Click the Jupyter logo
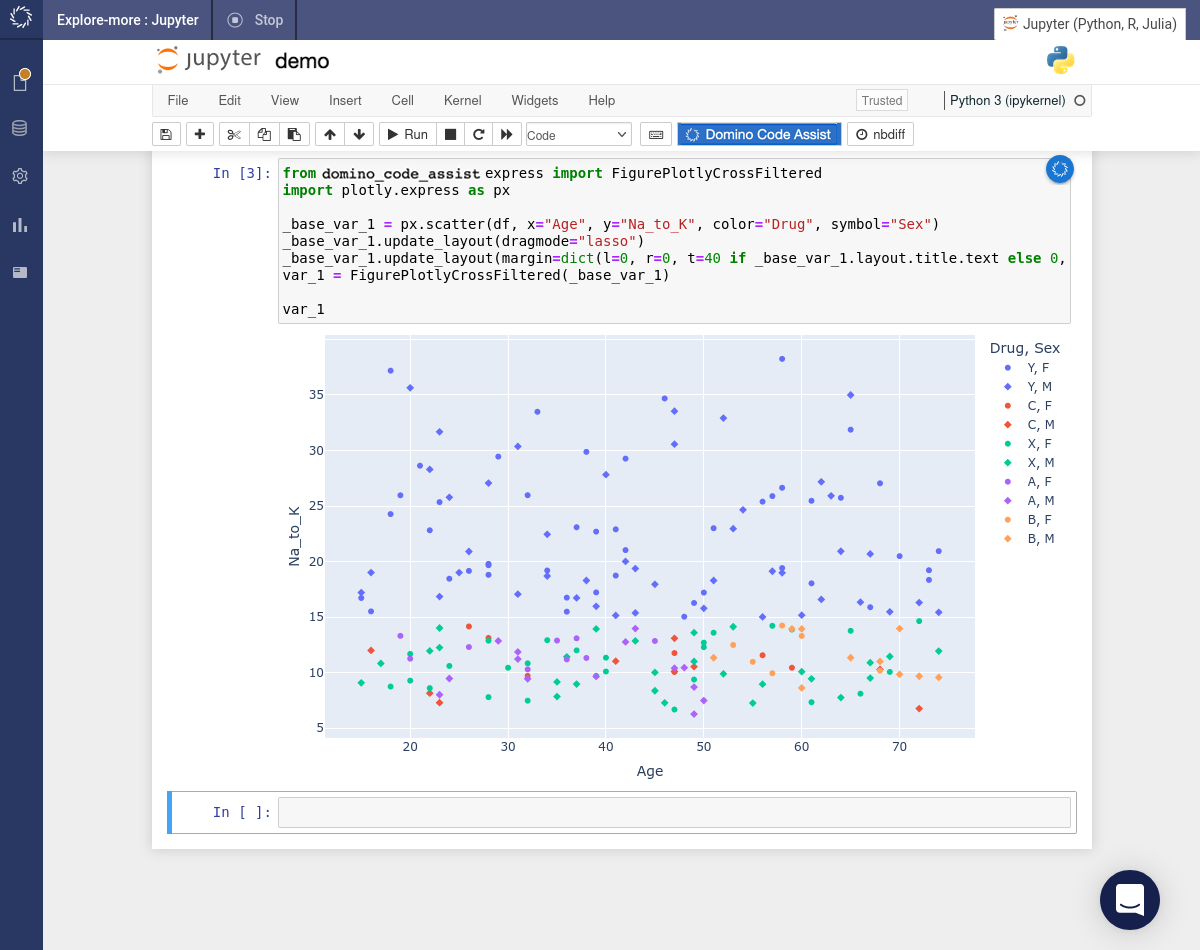Viewport: 1200px width, 950px height. pos(209,60)
